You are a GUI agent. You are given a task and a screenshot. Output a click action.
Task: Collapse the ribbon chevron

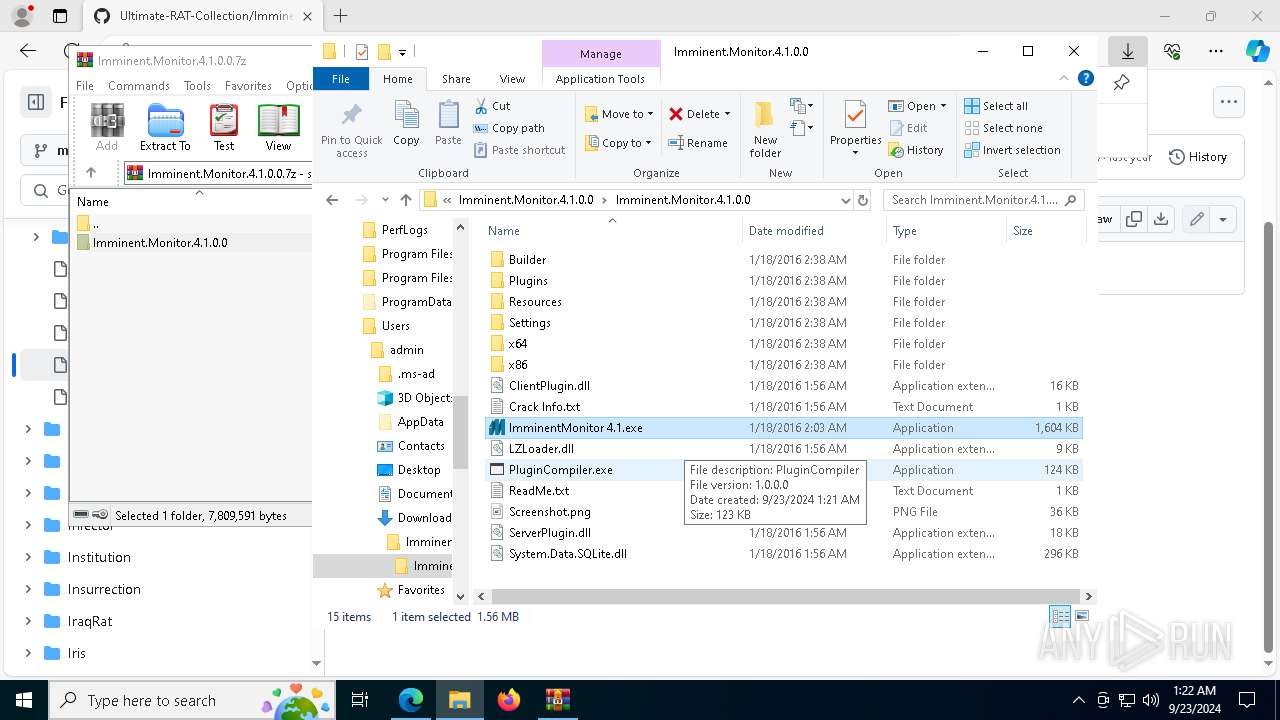click(x=1064, y=78)
